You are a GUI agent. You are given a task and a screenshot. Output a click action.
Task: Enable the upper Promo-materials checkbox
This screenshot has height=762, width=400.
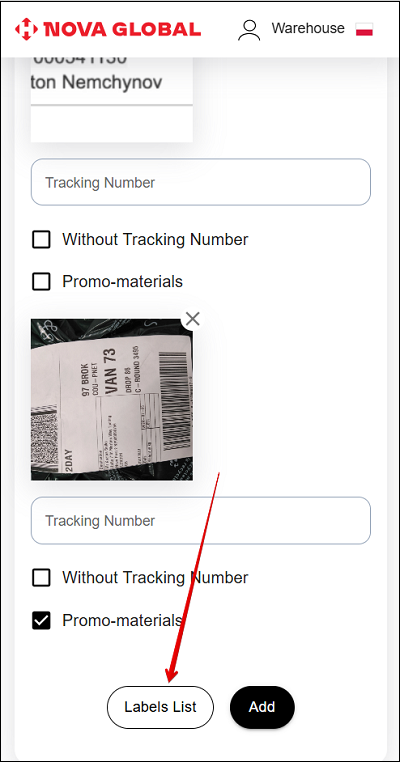pyautogui.click(x=41, y=281)
